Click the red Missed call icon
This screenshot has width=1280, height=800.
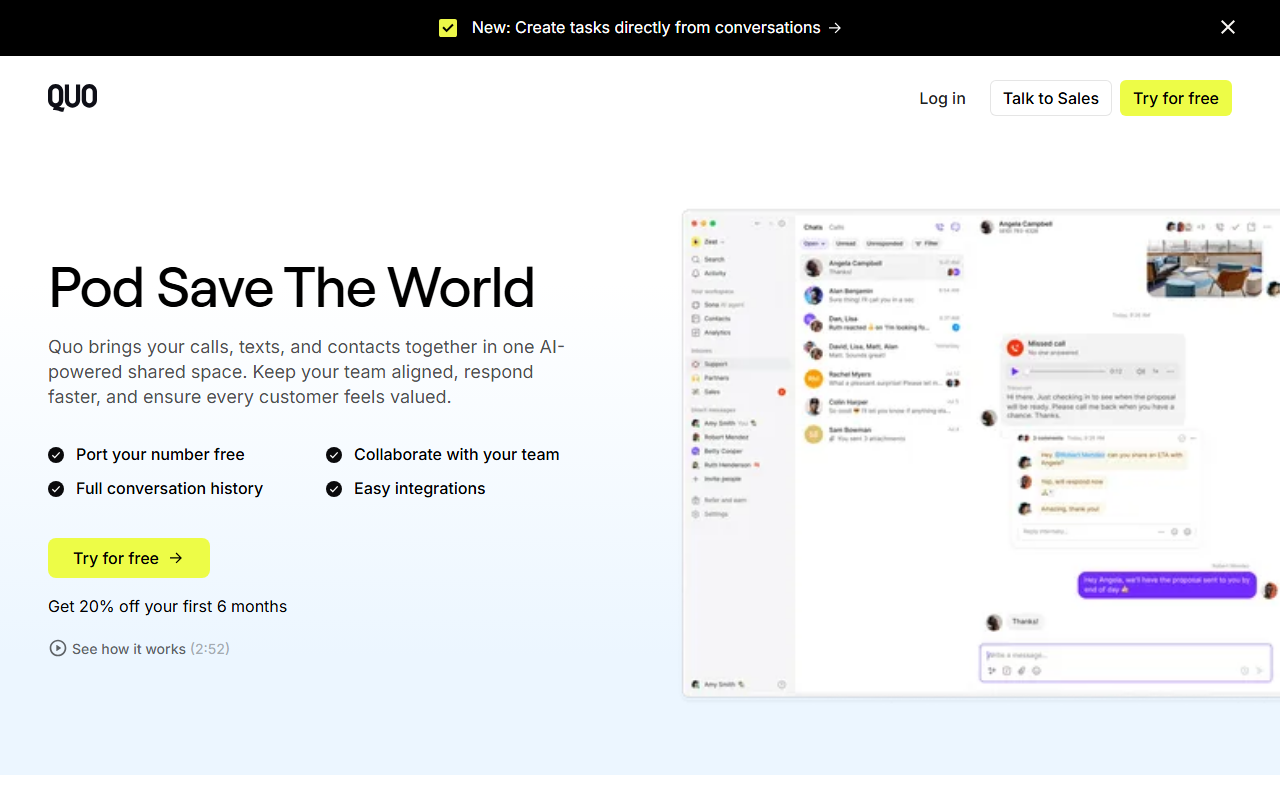(1015, 348)
